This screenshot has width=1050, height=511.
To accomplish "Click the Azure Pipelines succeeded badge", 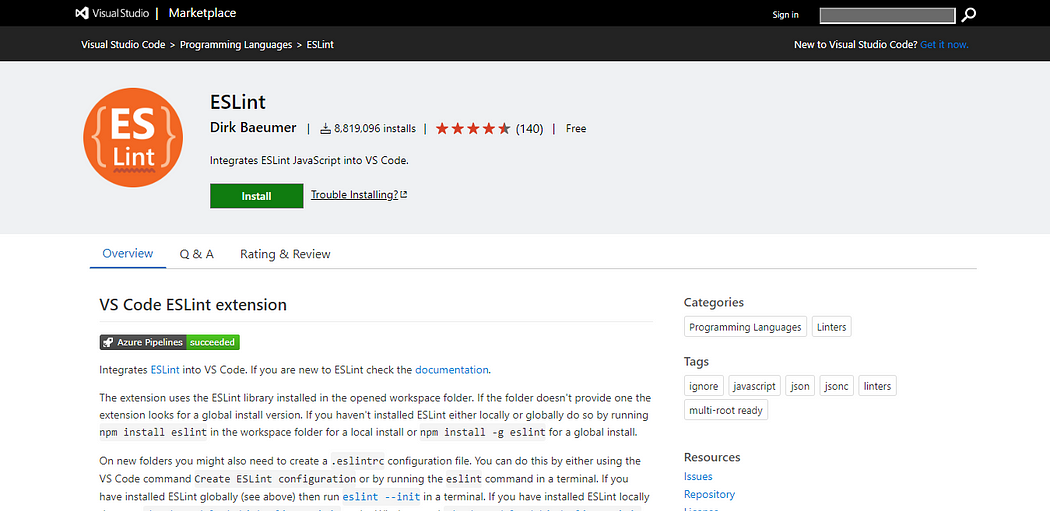I will (x=169, y=342).
